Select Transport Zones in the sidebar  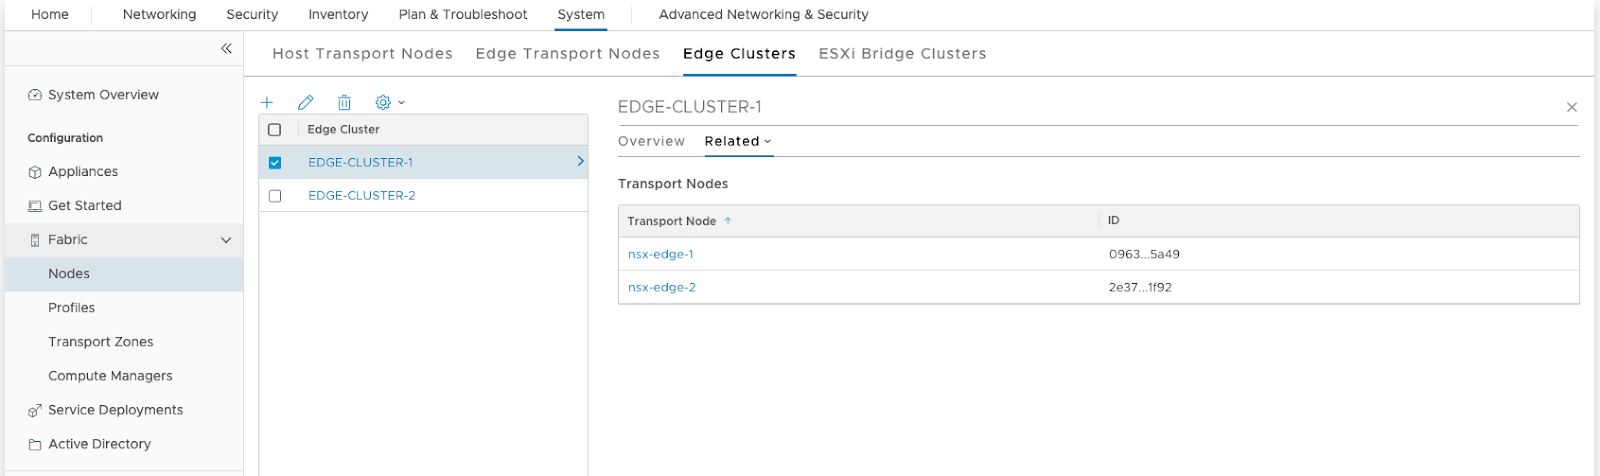(x=101, y=342)
